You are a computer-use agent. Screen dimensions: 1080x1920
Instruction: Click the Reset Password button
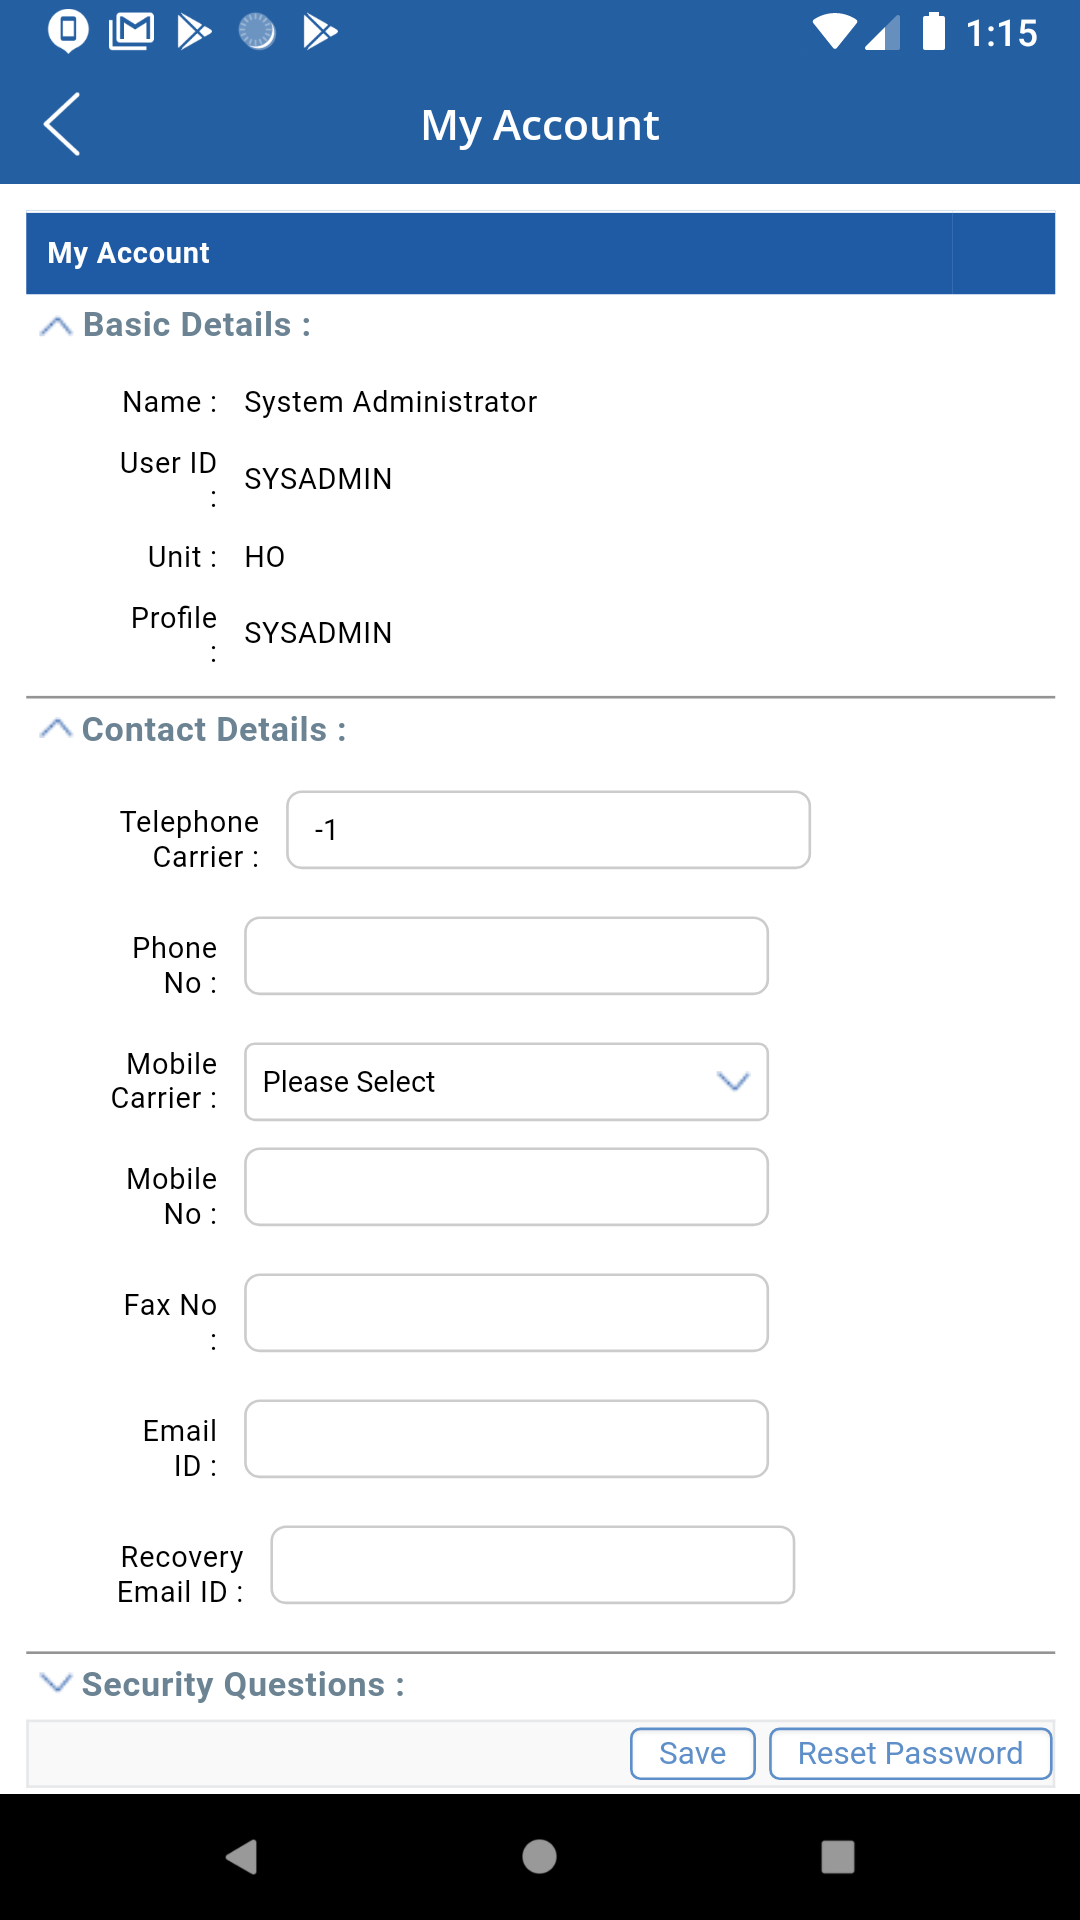(x=911, y=1754)
